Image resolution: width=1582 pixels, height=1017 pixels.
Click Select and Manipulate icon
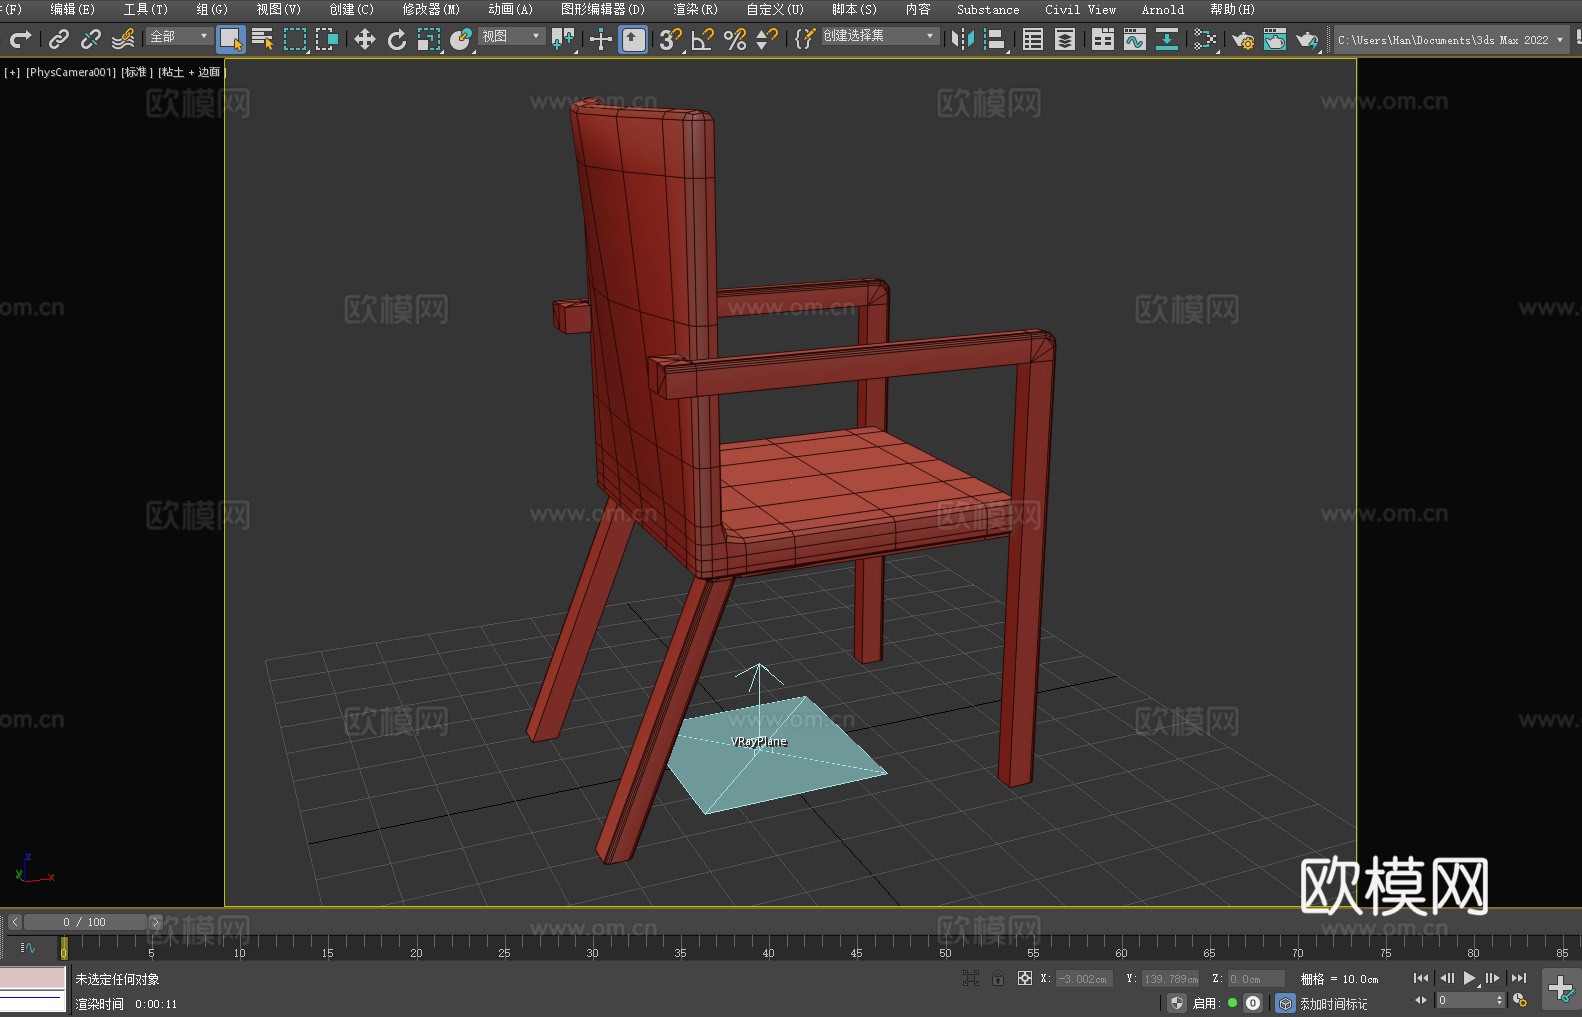click(601, 39)
